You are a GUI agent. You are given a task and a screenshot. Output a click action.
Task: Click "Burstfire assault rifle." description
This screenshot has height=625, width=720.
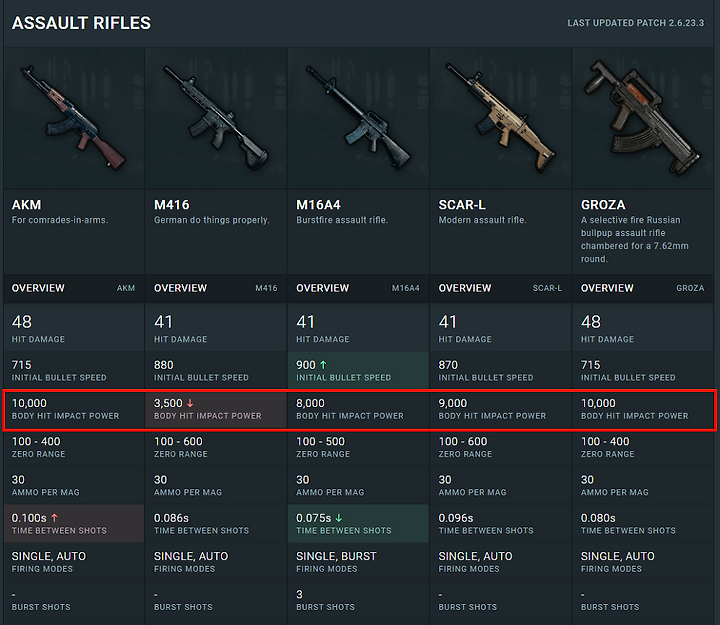click(342, 220)
